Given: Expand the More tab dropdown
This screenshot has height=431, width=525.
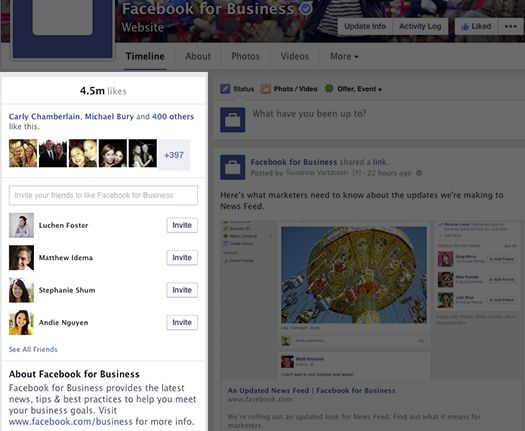Looking at the screenshot, I should (344, 56).
